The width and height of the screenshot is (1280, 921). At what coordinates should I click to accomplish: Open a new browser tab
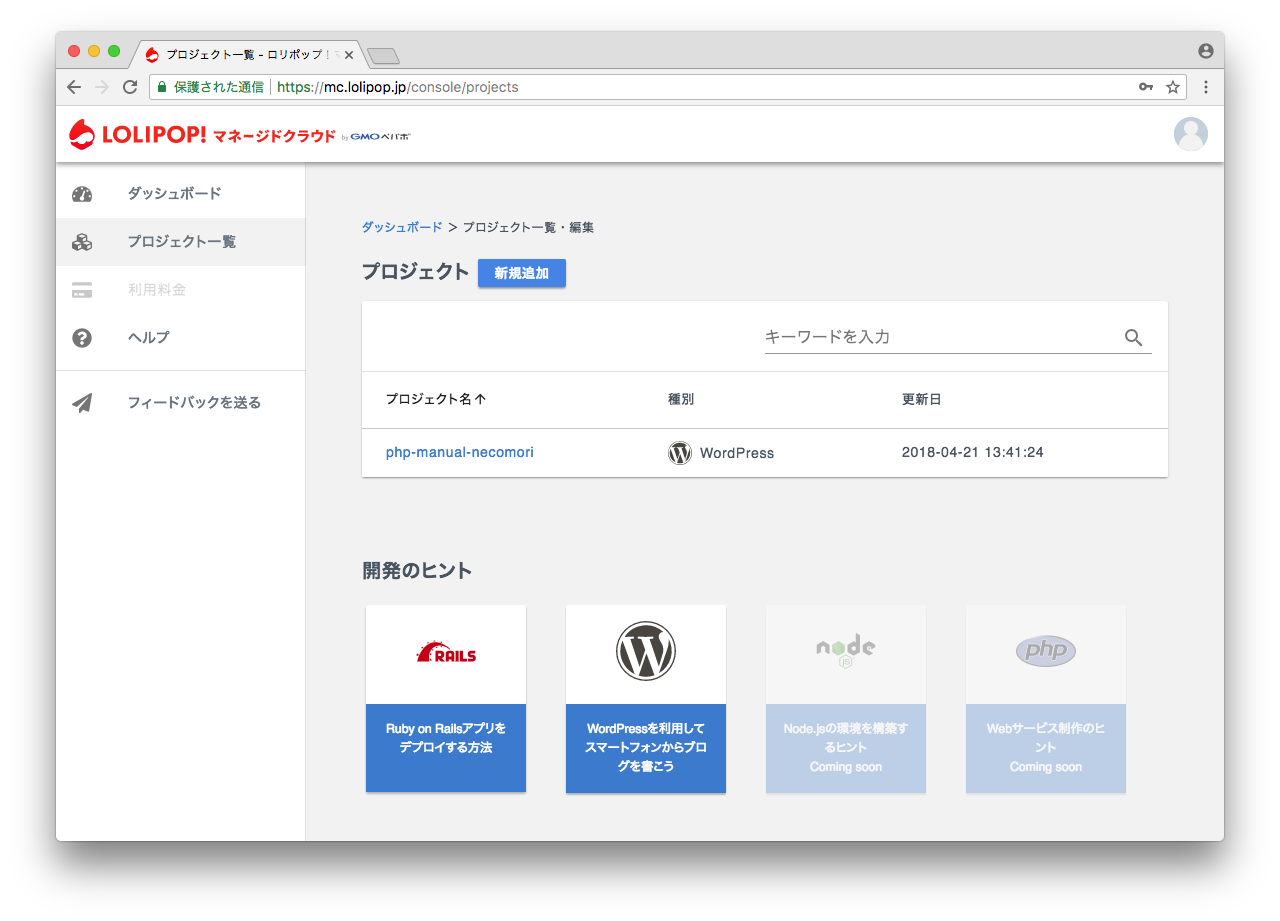coord(383,55)
